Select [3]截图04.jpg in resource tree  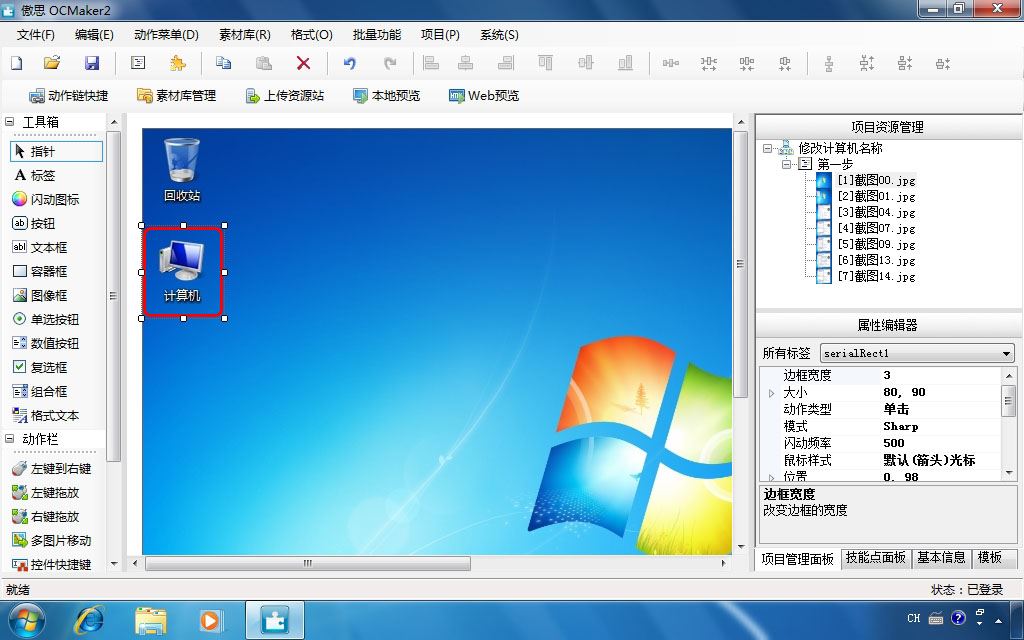point(876,212)
